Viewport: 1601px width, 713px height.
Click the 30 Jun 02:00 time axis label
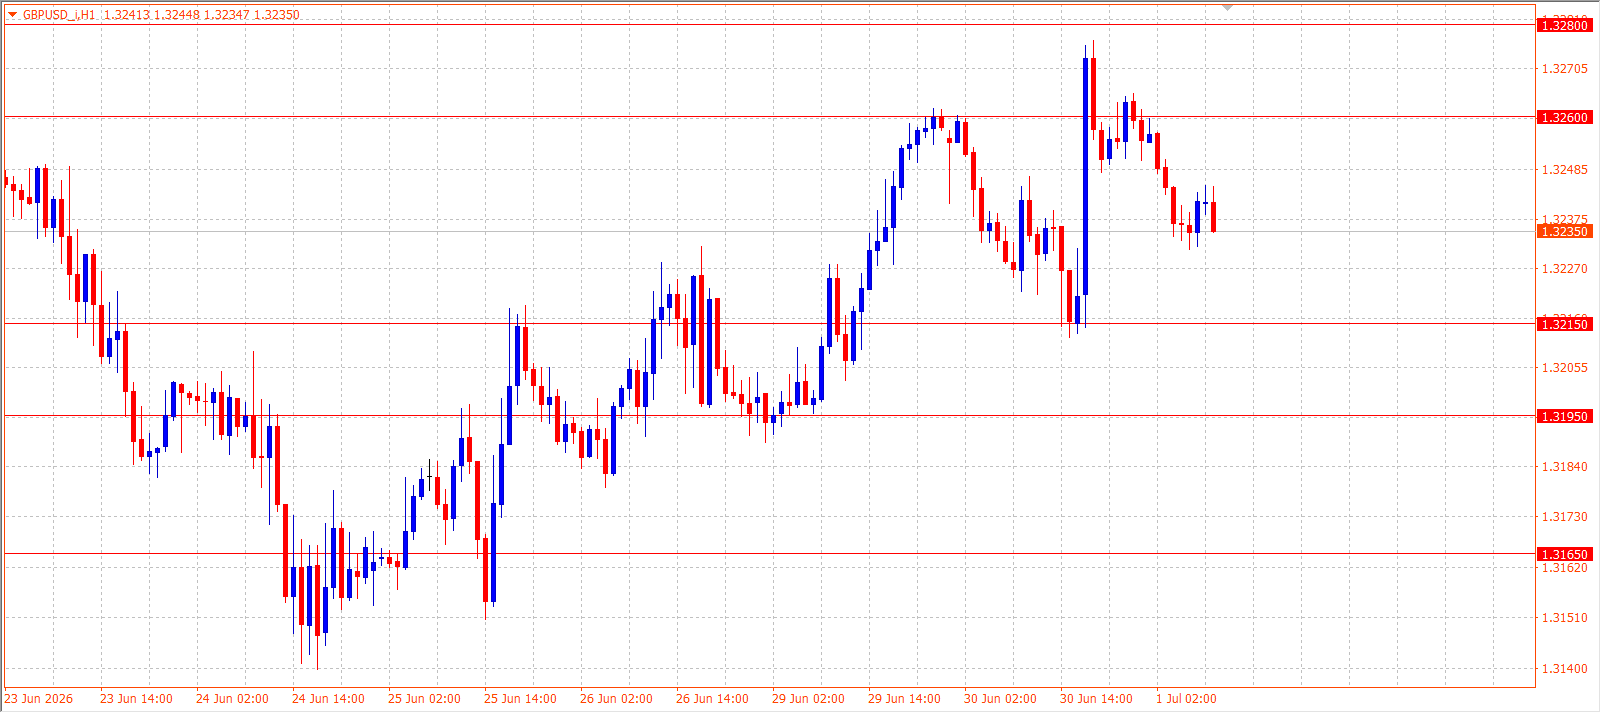pos(1000,699)
